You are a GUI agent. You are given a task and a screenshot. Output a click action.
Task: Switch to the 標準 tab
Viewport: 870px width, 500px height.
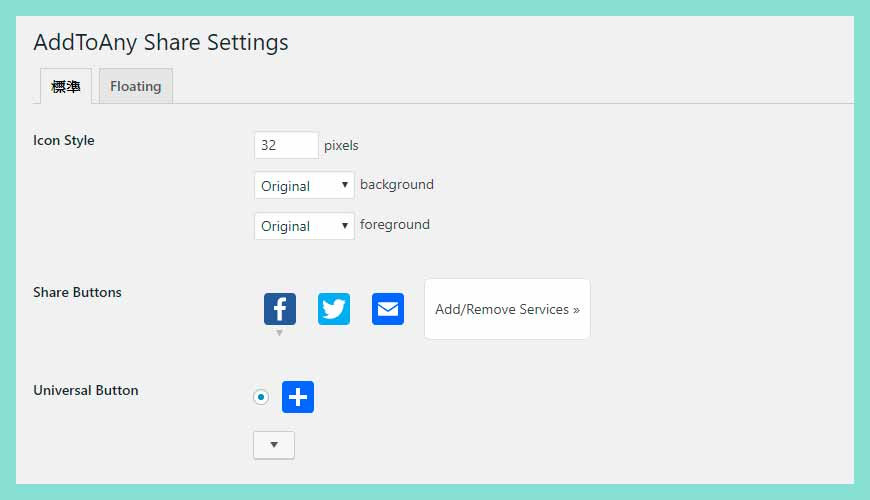[x=66, y=86]
